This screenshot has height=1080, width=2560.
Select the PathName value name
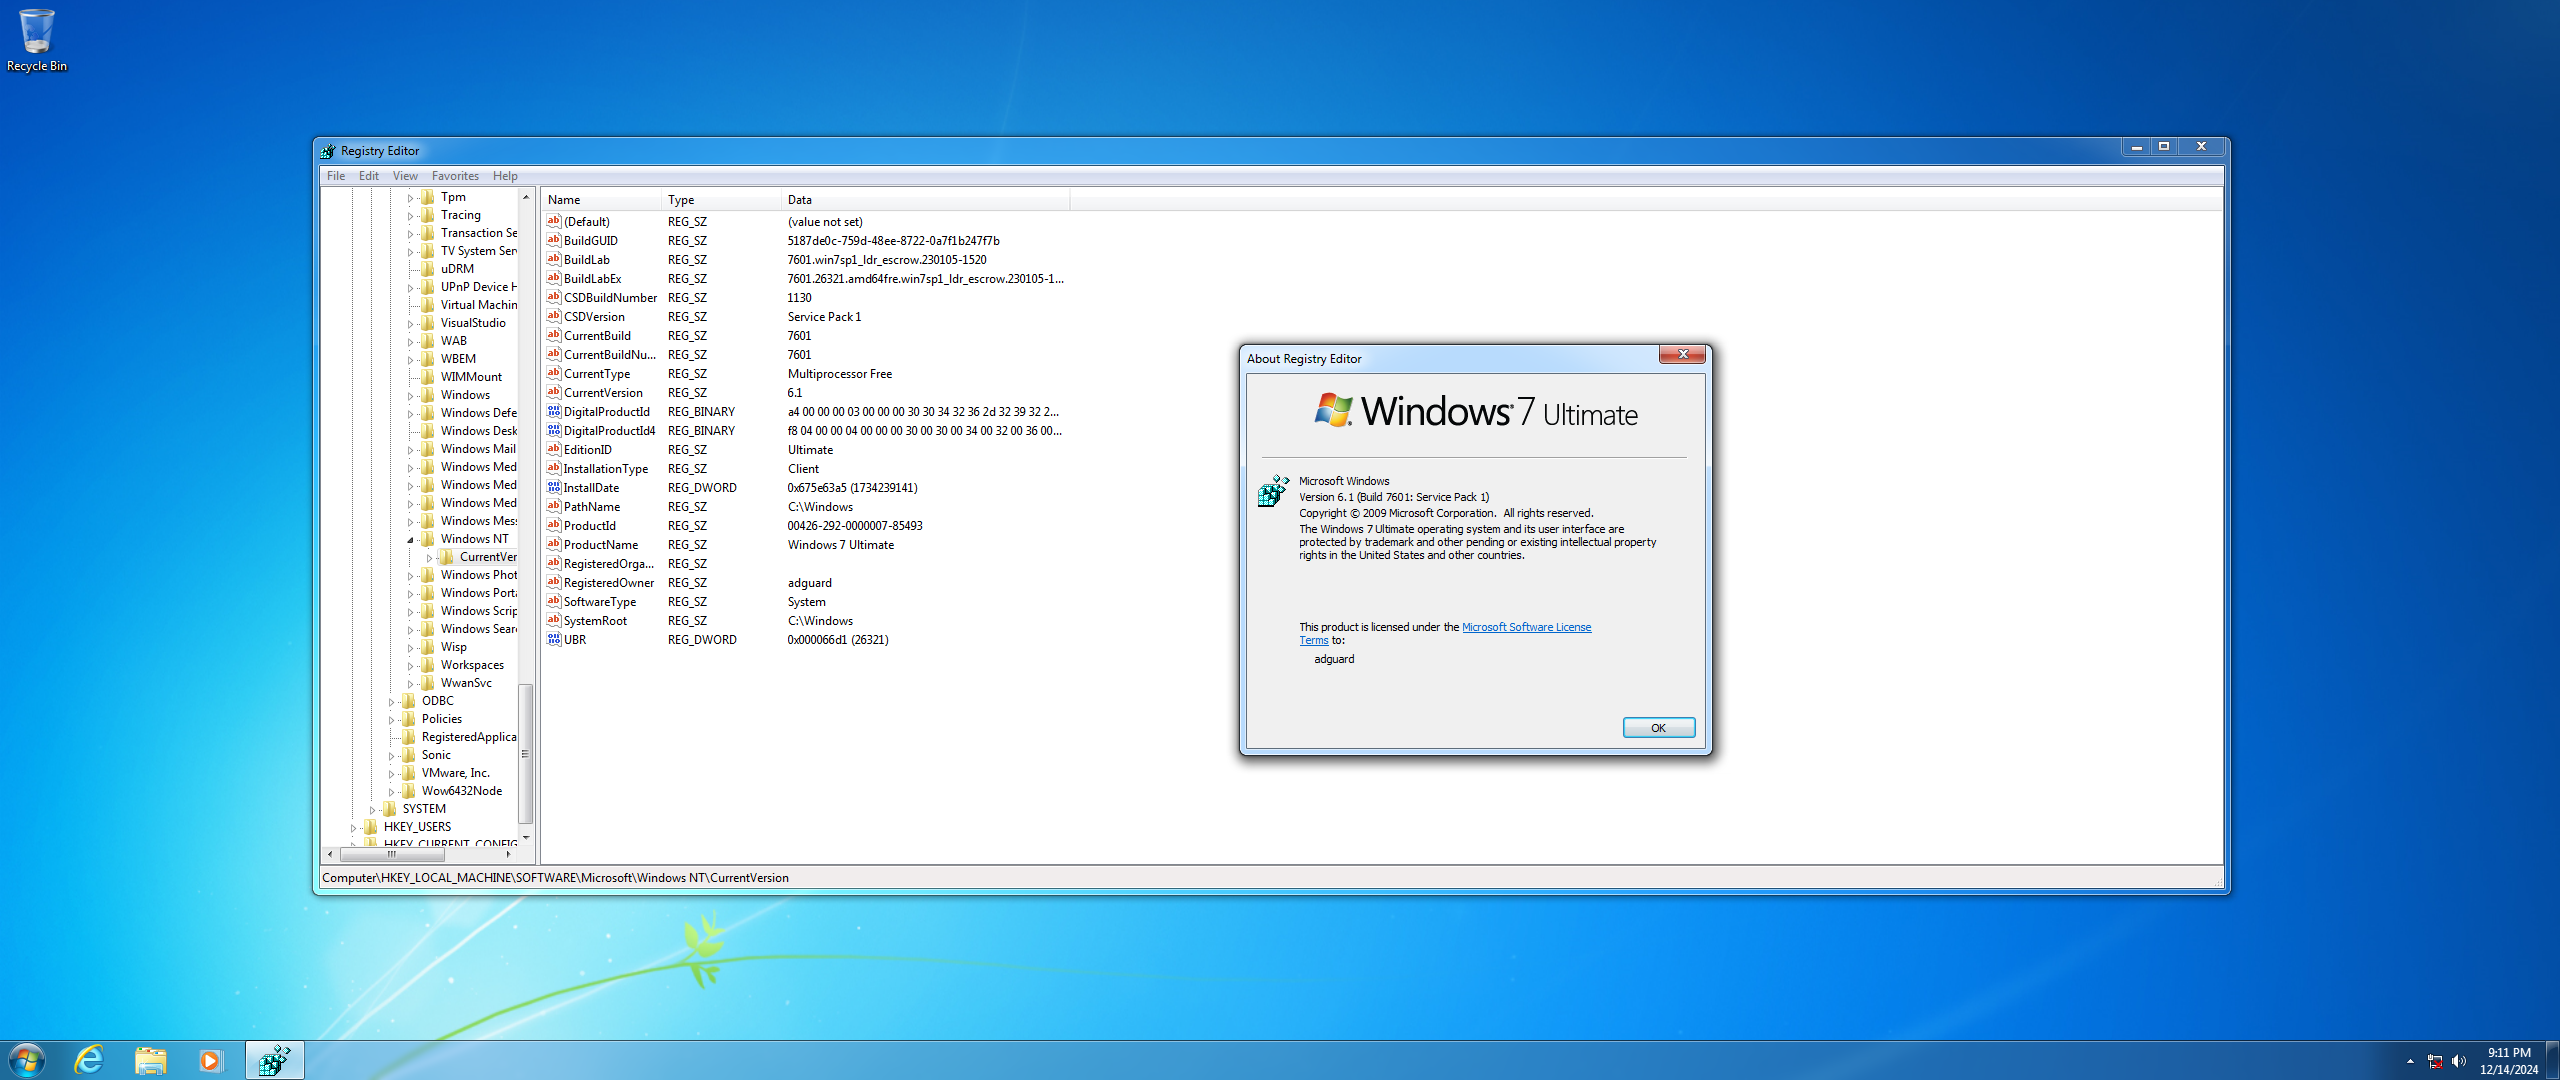[x=592, y=506]
